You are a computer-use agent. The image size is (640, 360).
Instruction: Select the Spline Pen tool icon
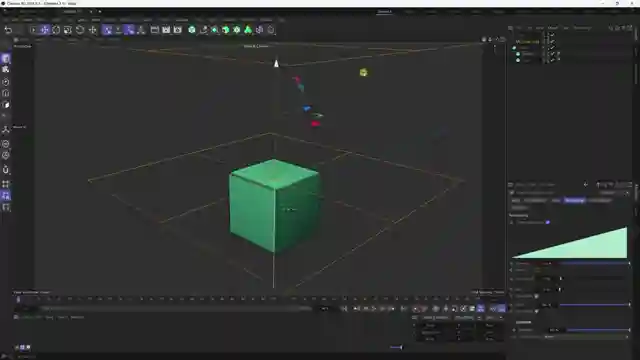coord(203,30)
